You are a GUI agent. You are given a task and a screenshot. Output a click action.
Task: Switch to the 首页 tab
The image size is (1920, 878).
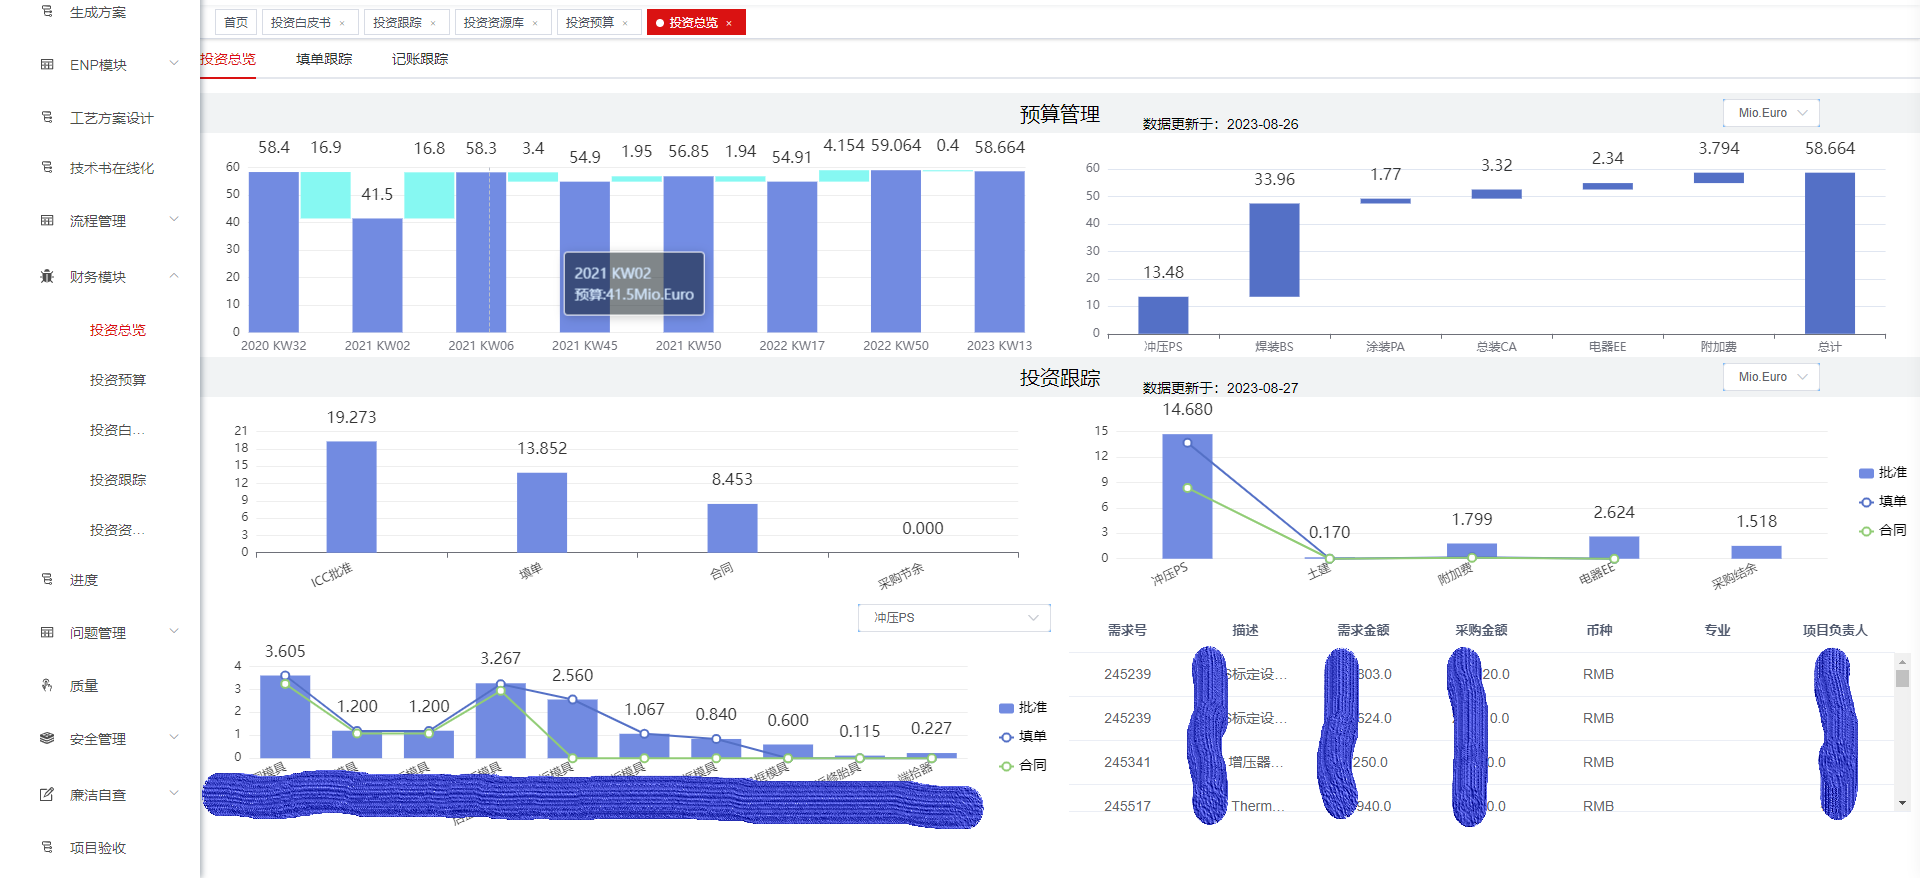tap(236, 22)
